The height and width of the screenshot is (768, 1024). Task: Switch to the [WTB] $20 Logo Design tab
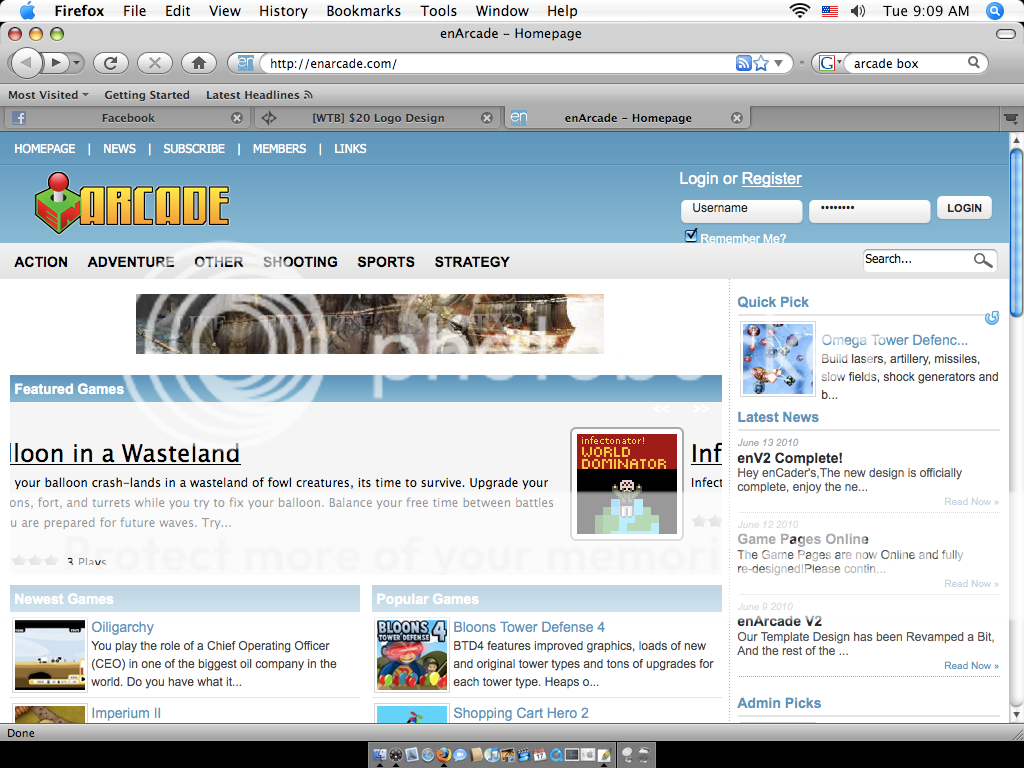pos(377,118)
